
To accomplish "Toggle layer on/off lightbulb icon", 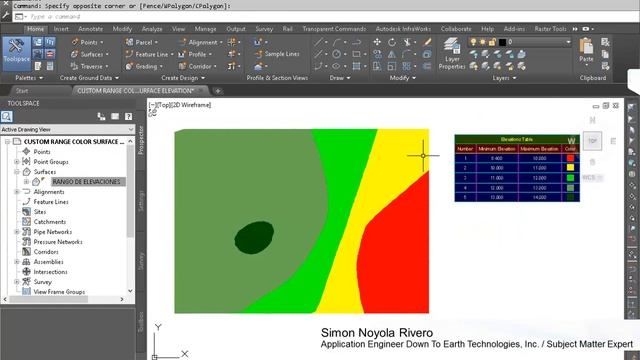I will [x=473, y=42].
